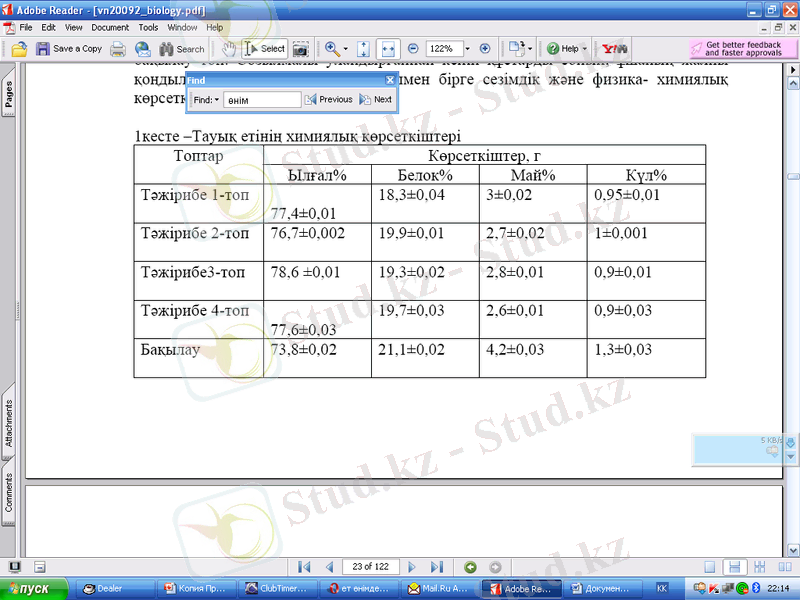Select the Hand tool
This screenshot has height=600, width=800.
(x=228, y=48)
